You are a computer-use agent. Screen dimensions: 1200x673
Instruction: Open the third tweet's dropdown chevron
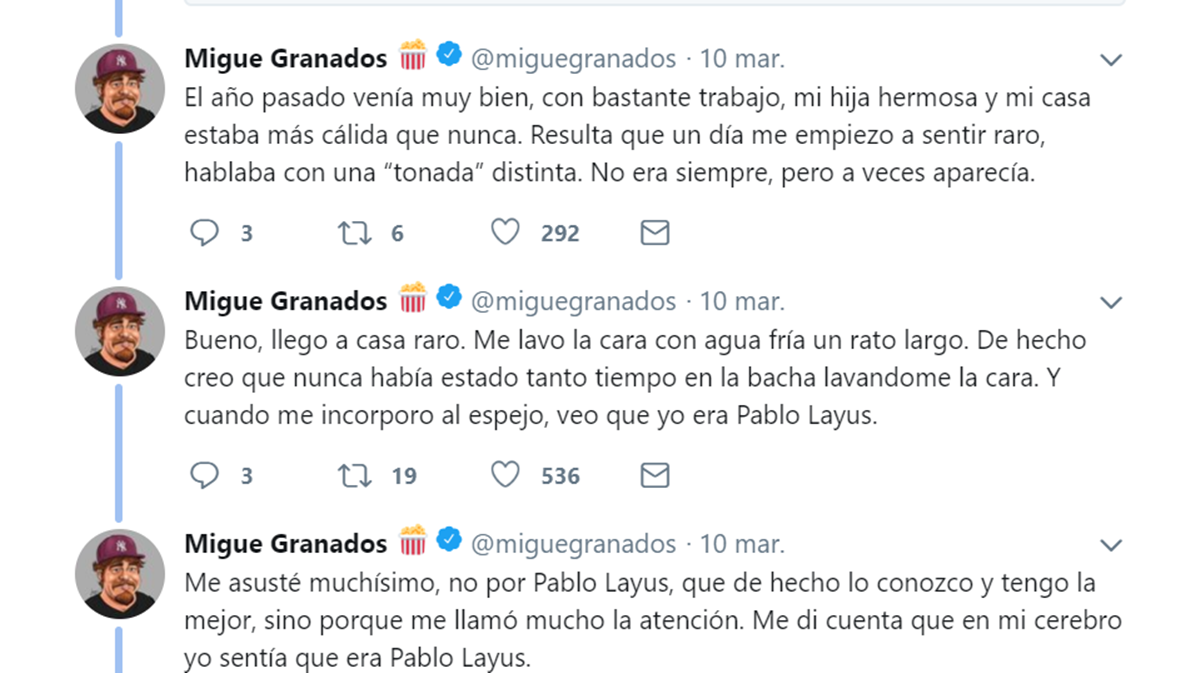pyautogui.click(x=1111, y=545)
